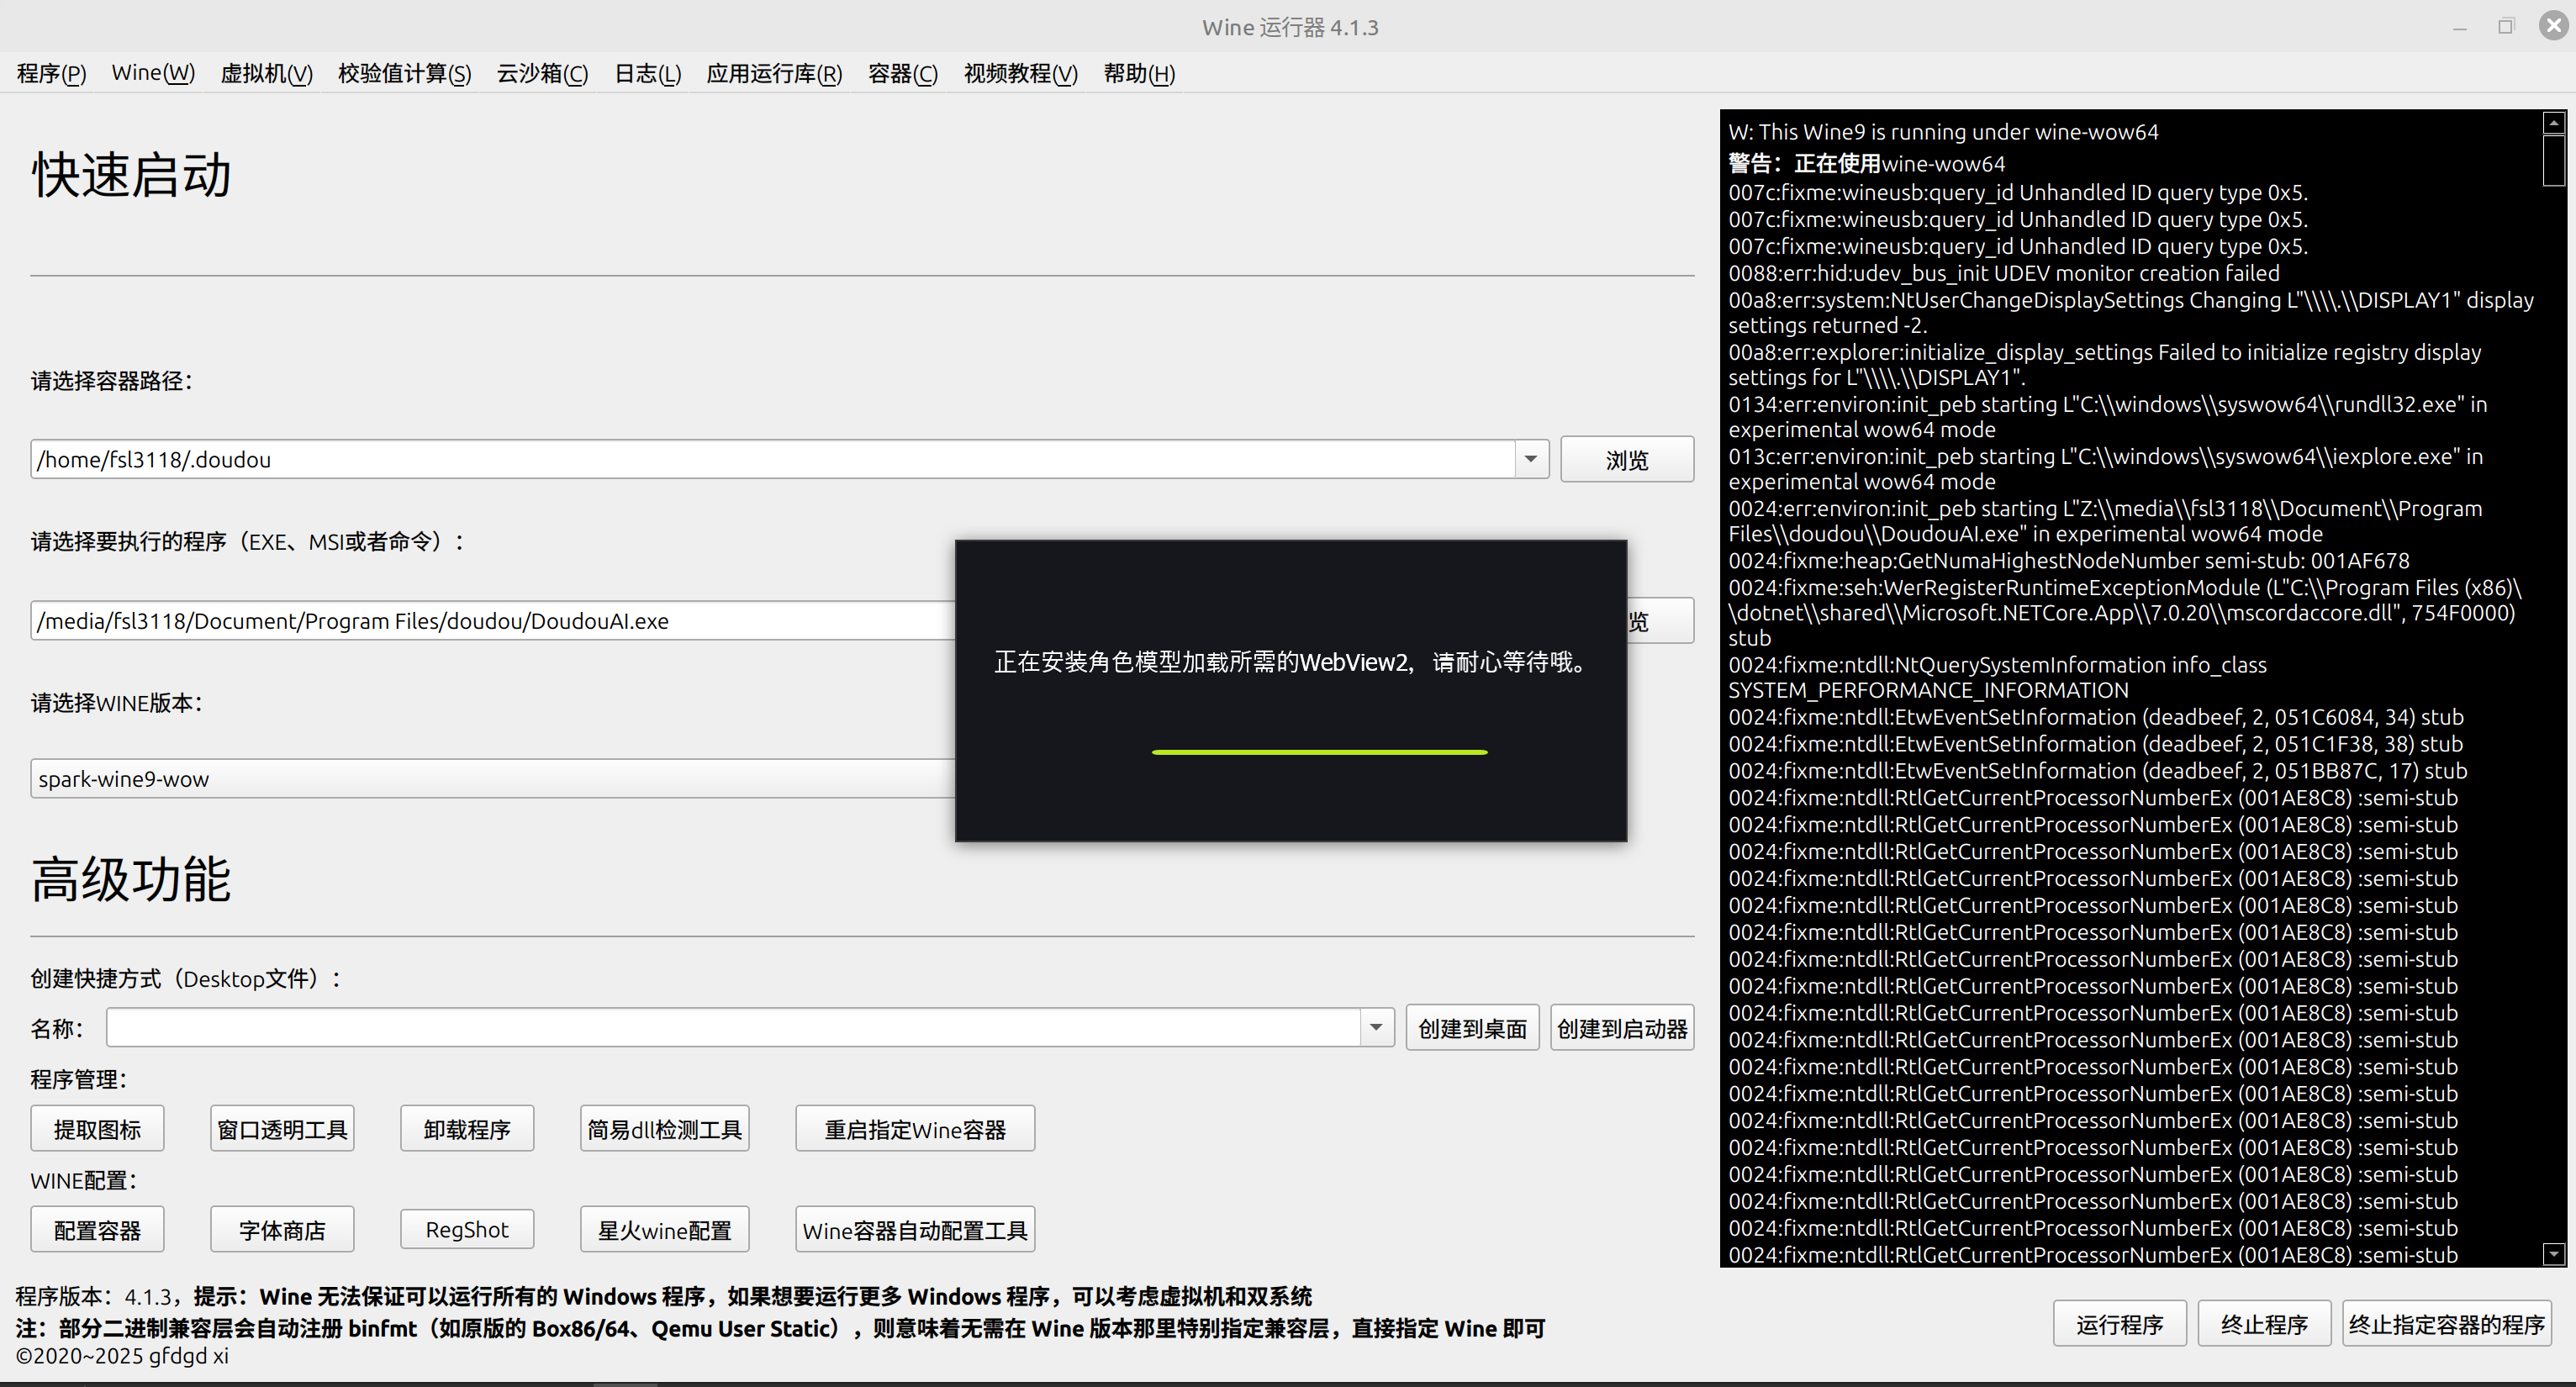Click 浏览 button beside container path

[1626, 459]
